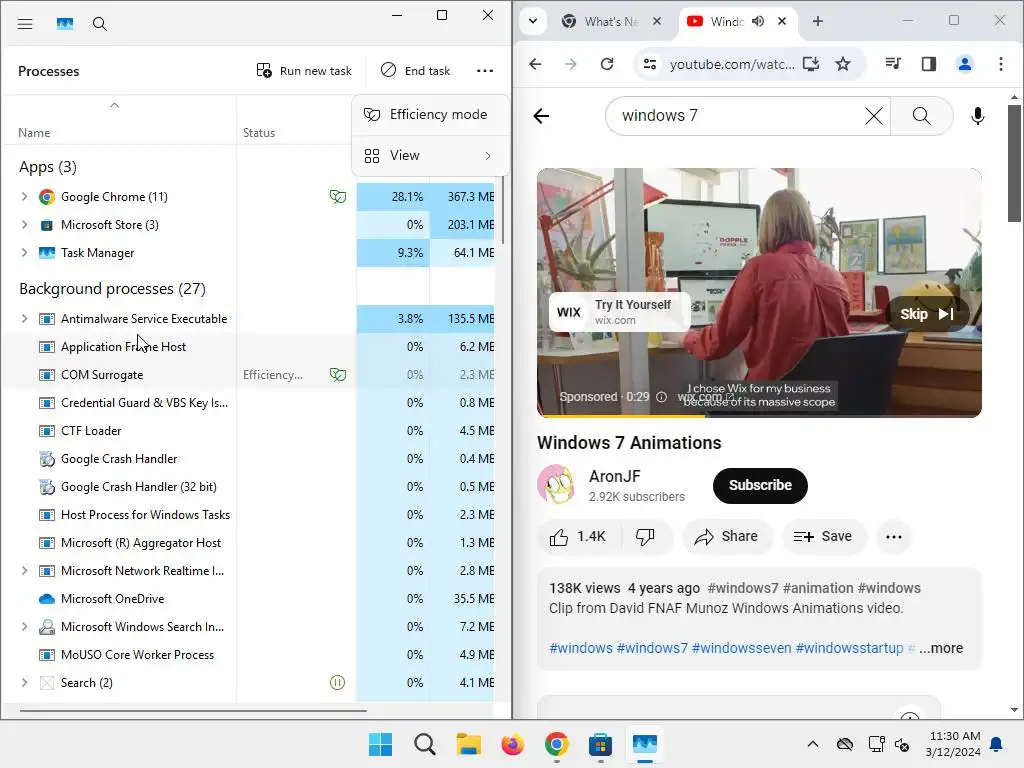
Task: Open the AronJF channel avatar
Action: [x=556, y=485]
